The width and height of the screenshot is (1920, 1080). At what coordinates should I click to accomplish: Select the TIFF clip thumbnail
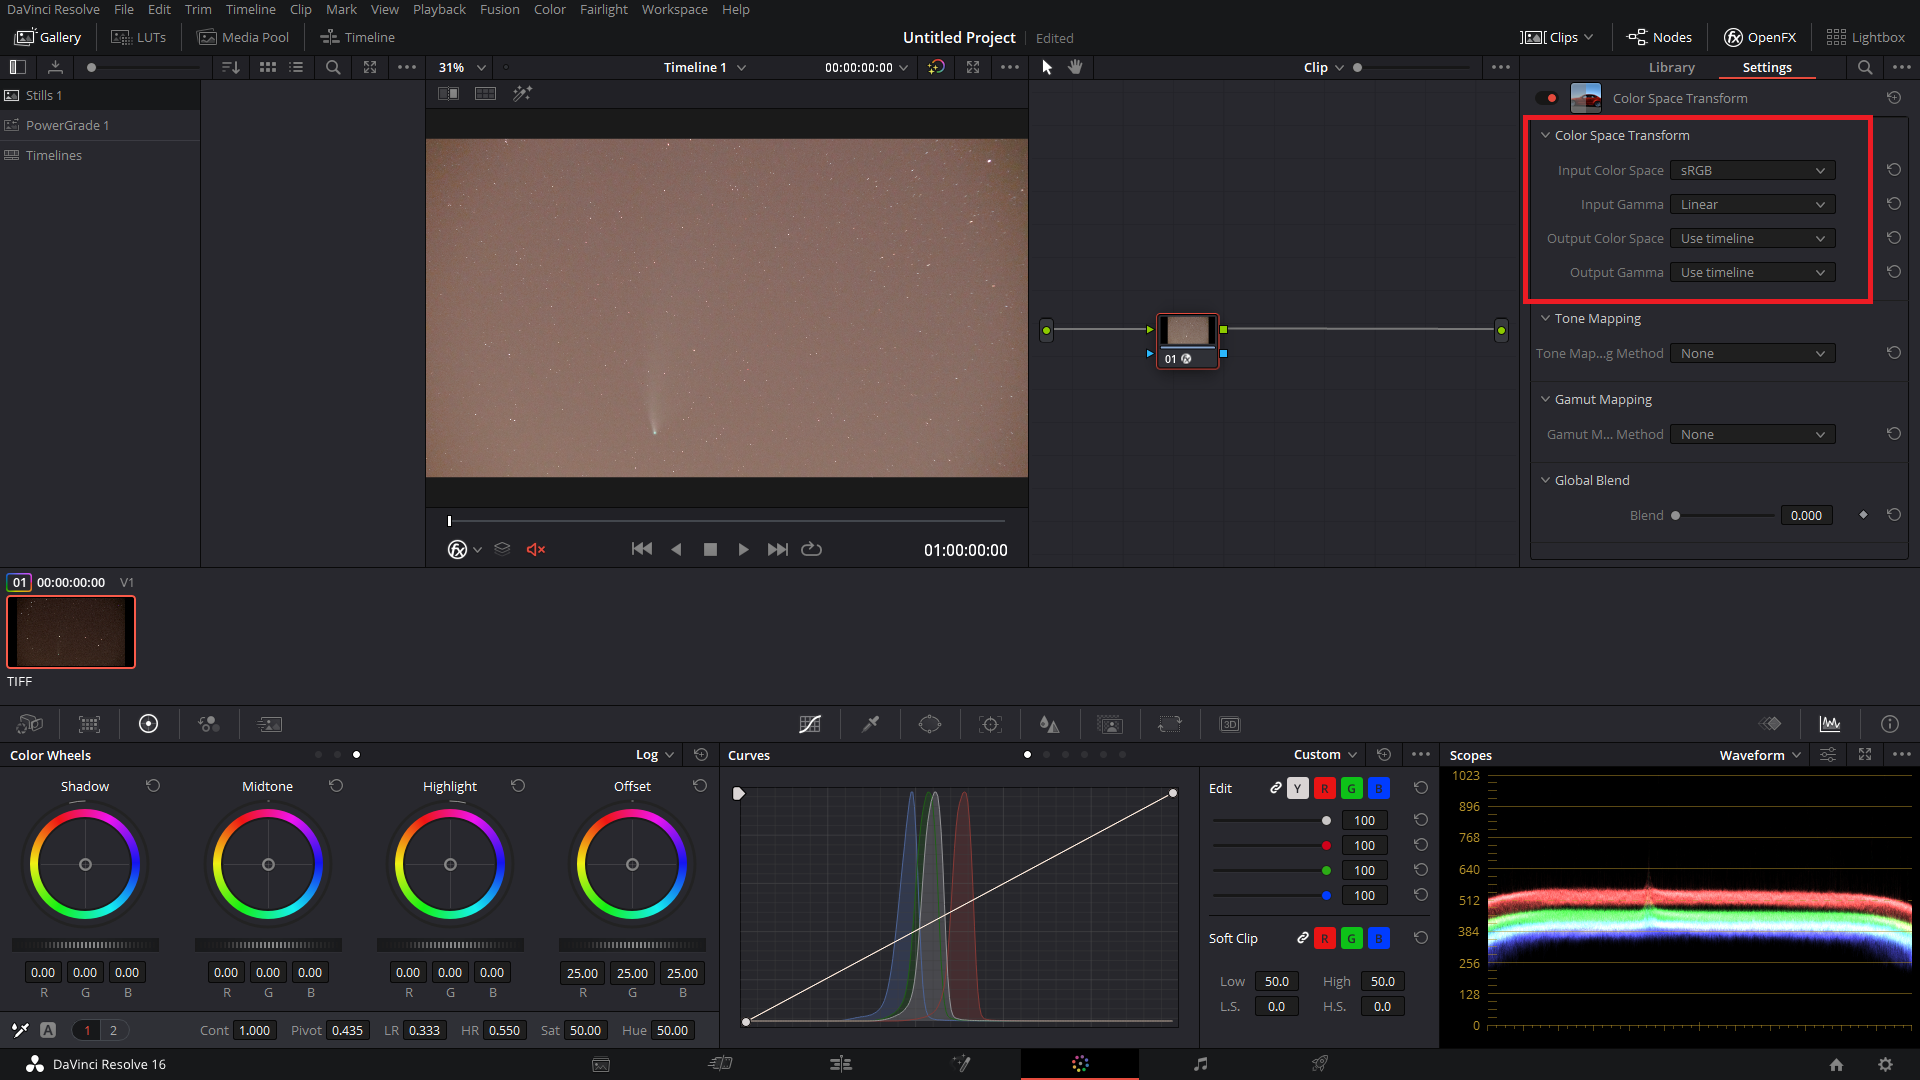pyautogui.click(x=71, y=632)
